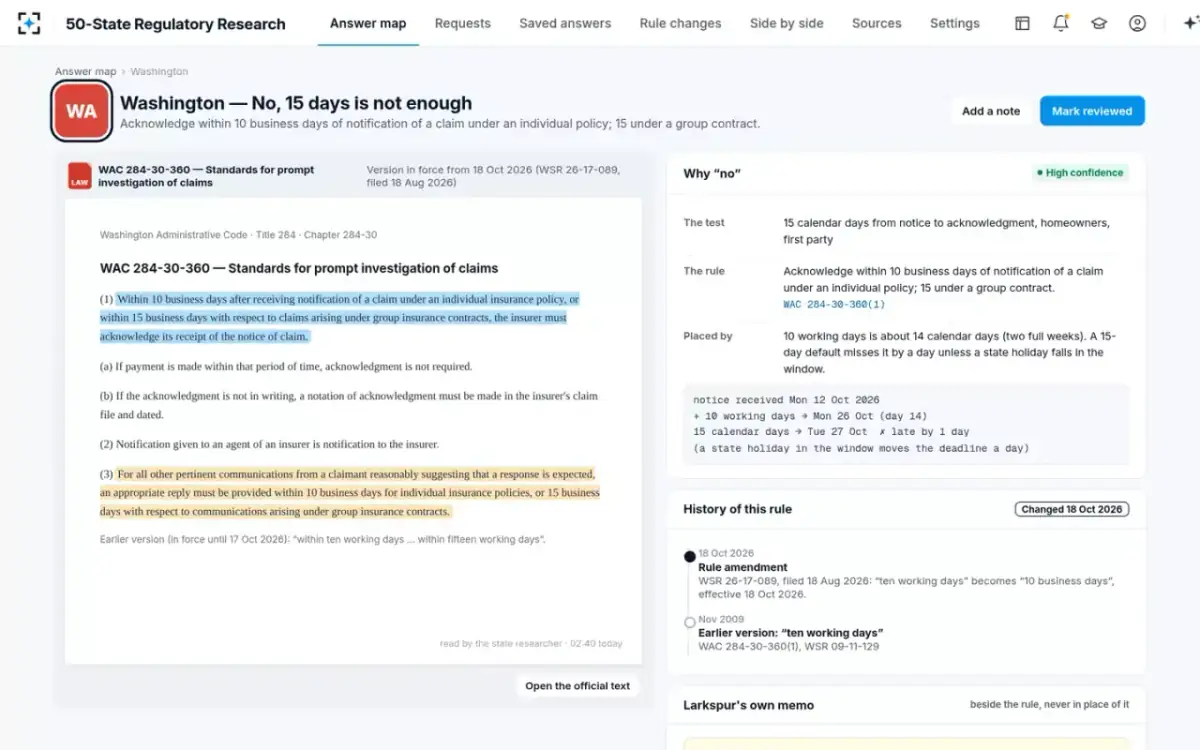The height and width of the screenshot is (750, 1200).
Task: Open the layout panel icon in the header
Action: click(x=1022, y=23)
